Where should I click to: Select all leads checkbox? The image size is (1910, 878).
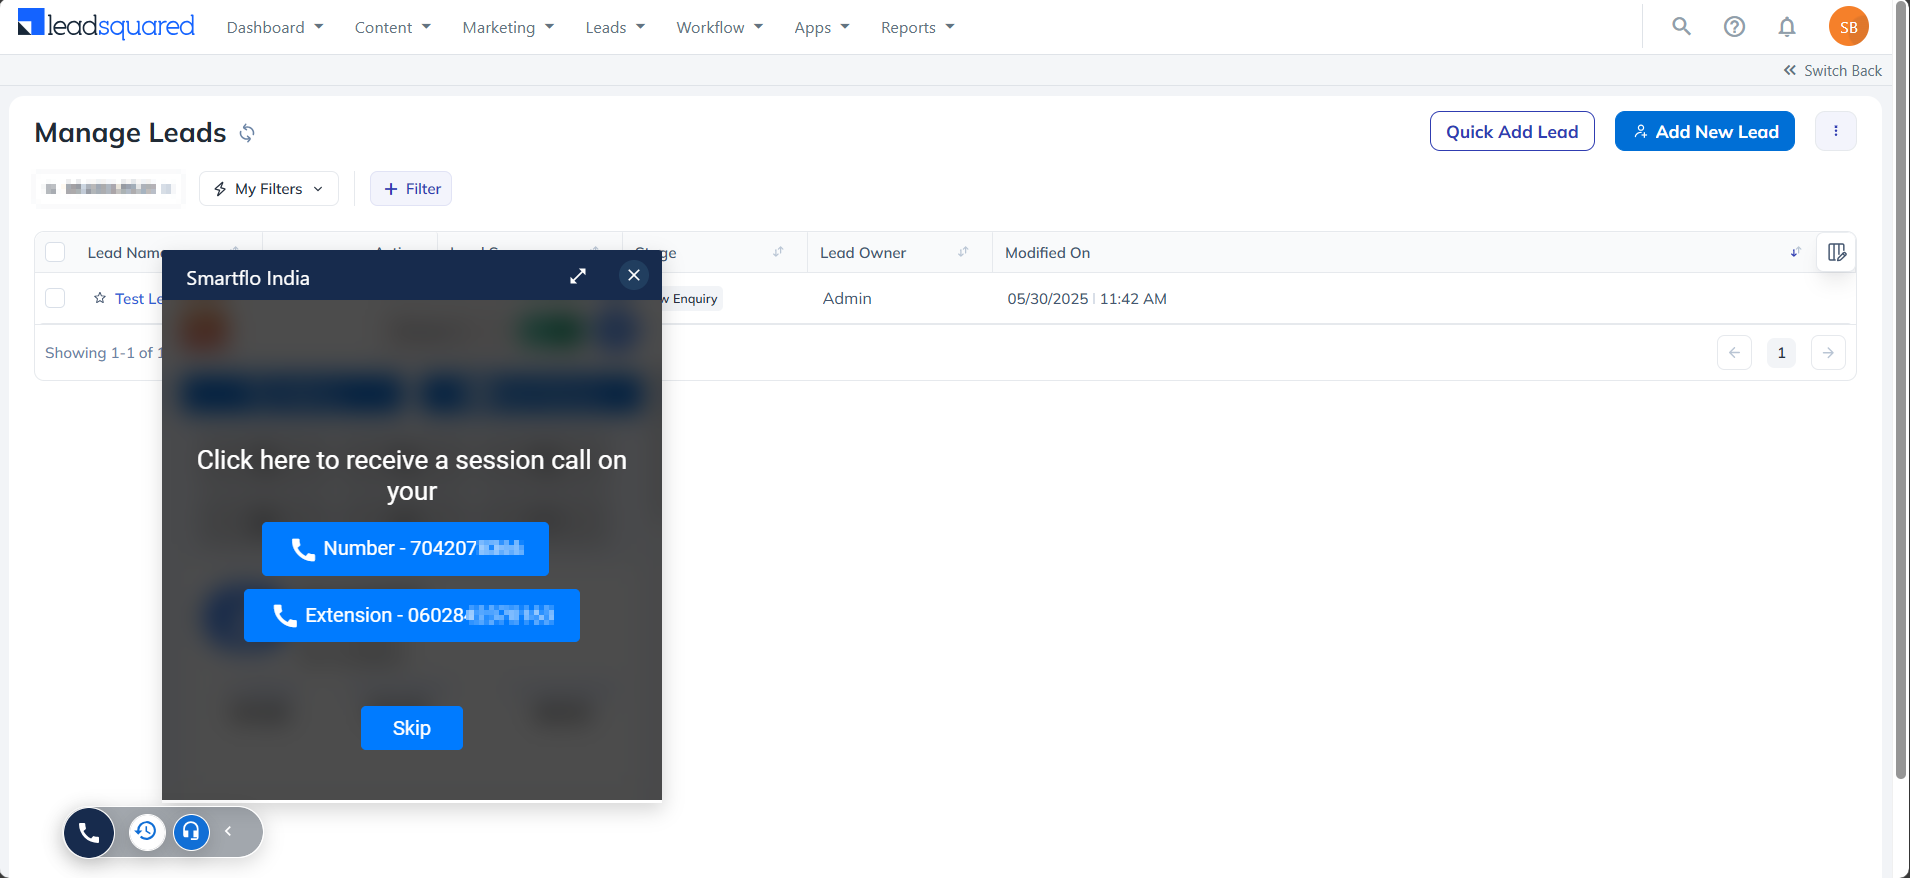[56, 252]
